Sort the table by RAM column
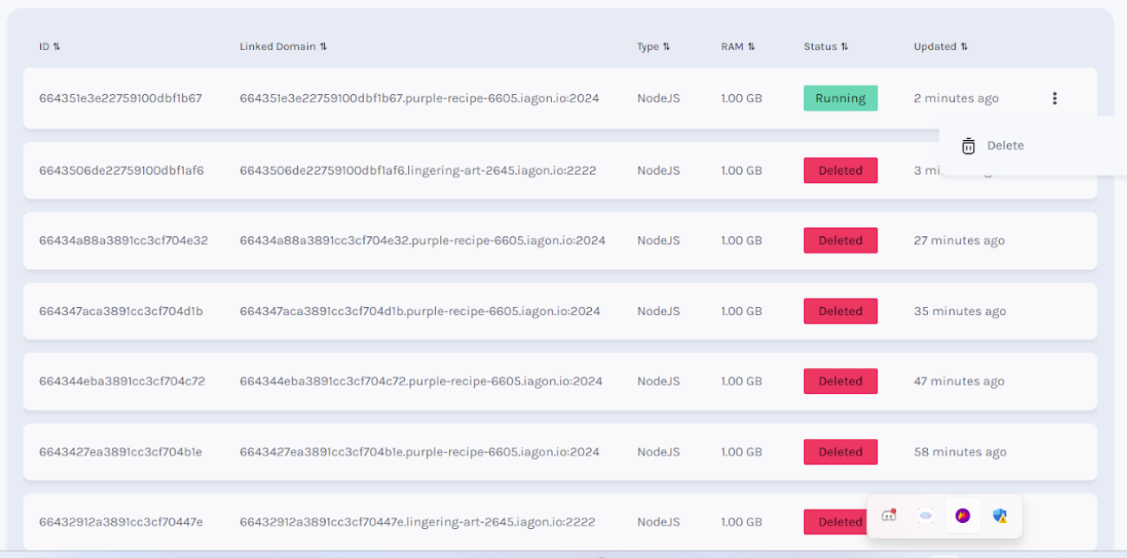This screenshot has height=558, width=1127. click(x=751, y=47)
